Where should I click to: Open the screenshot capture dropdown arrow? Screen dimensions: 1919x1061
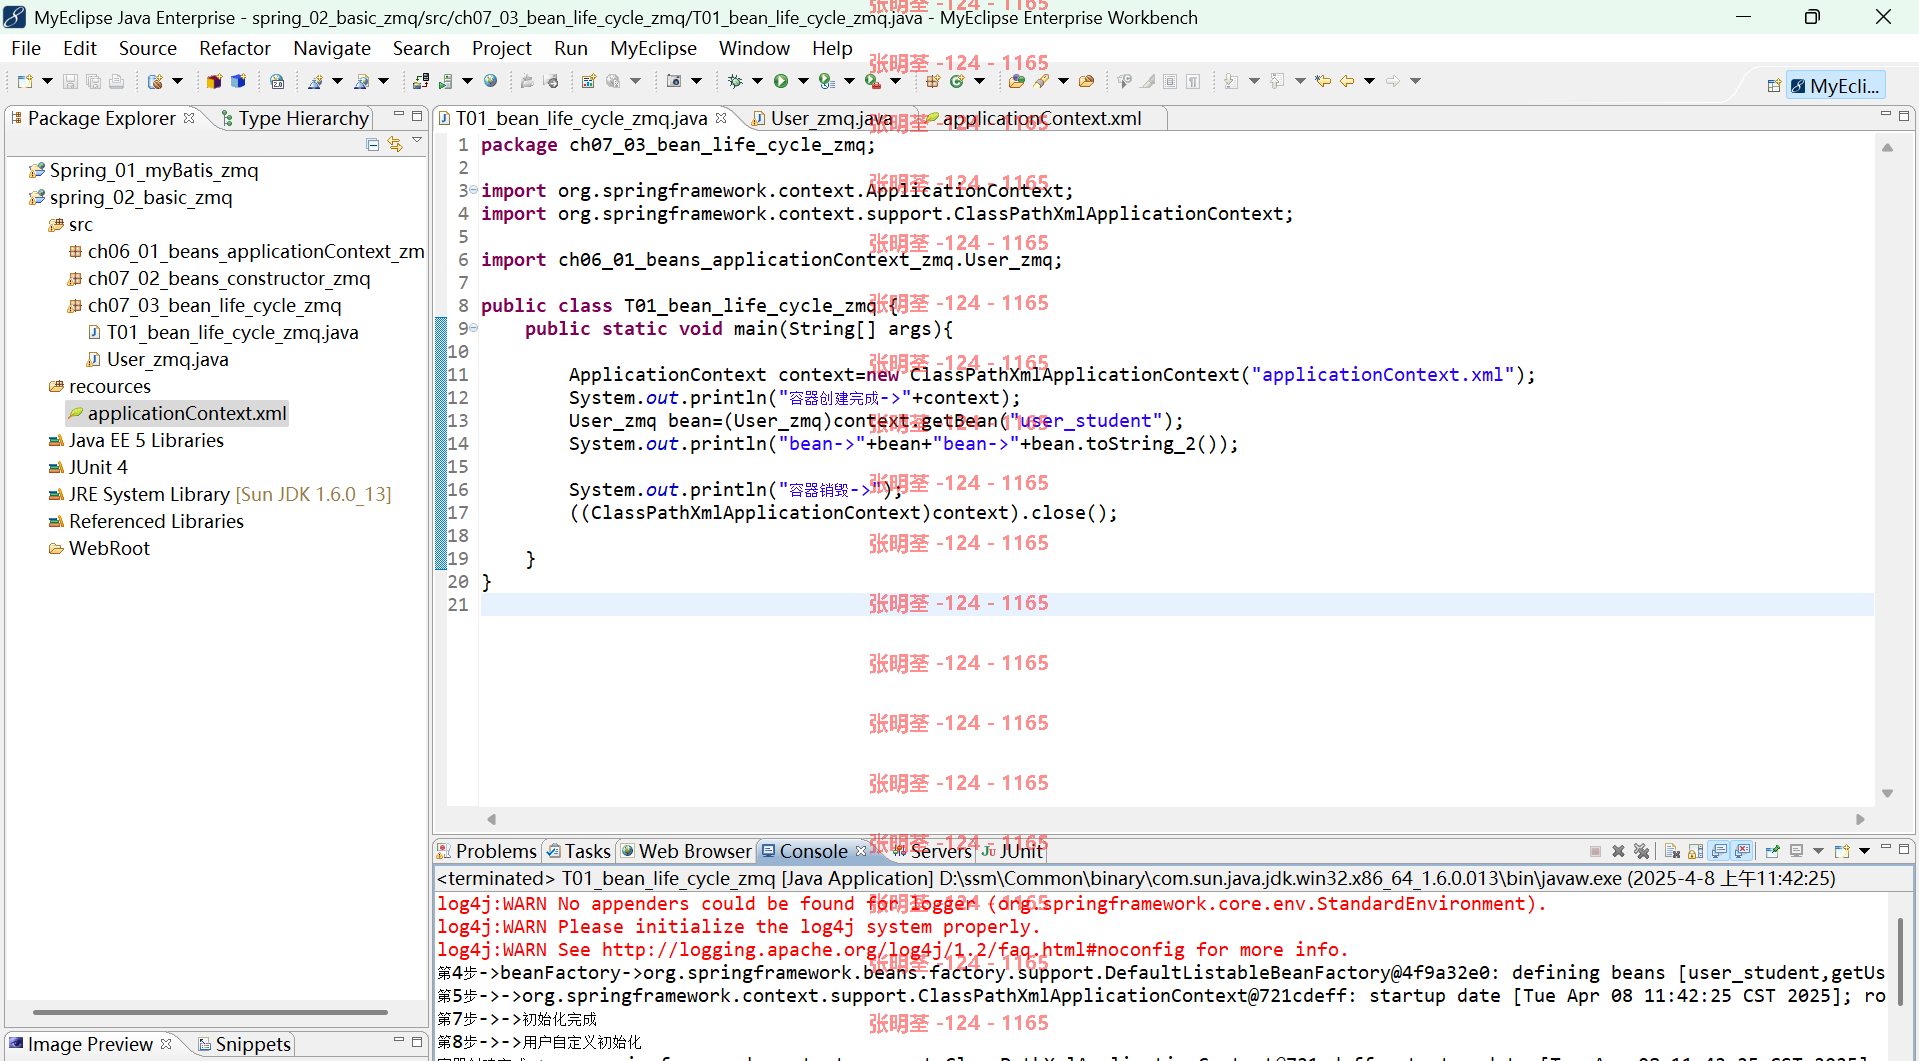pos(696,81)
